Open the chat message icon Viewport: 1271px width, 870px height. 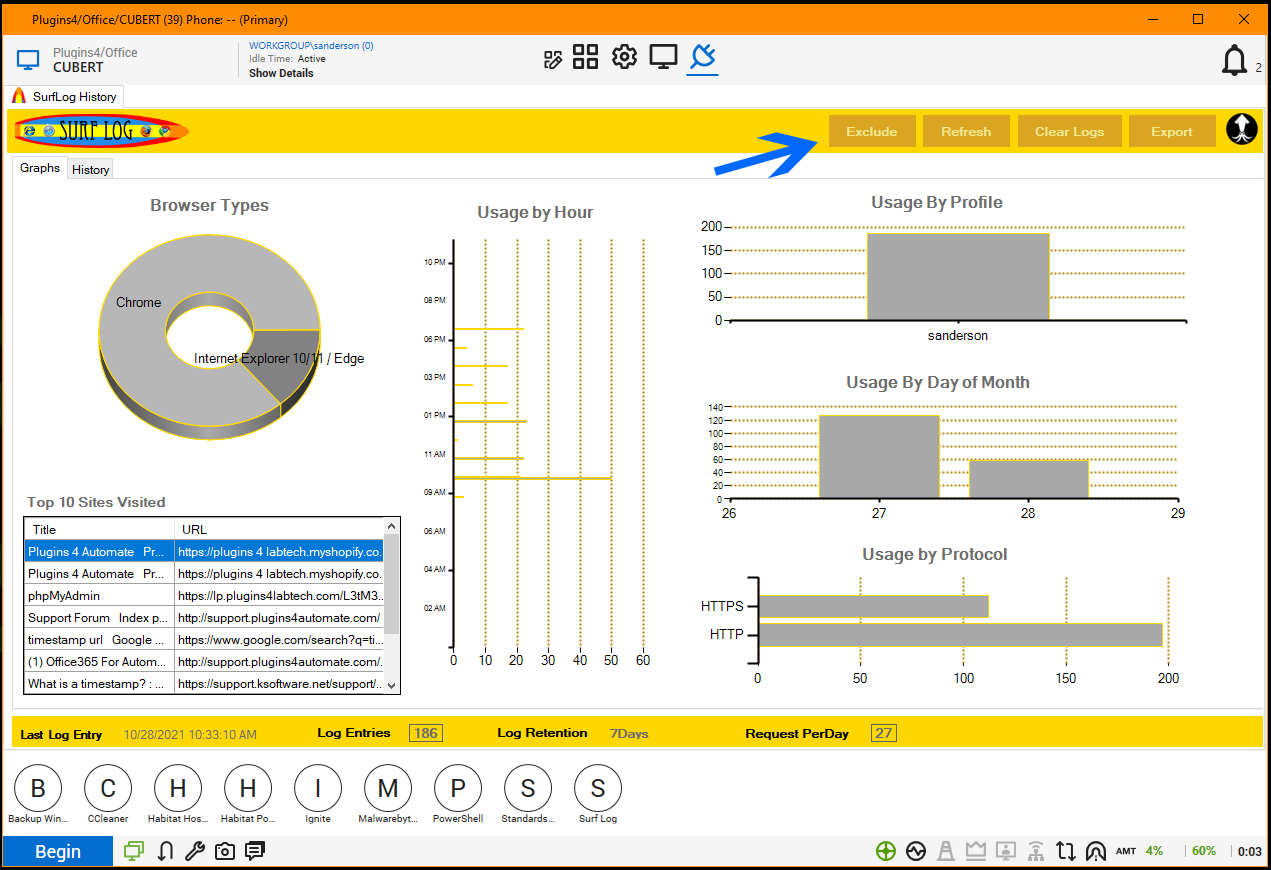tap(255, 851)
